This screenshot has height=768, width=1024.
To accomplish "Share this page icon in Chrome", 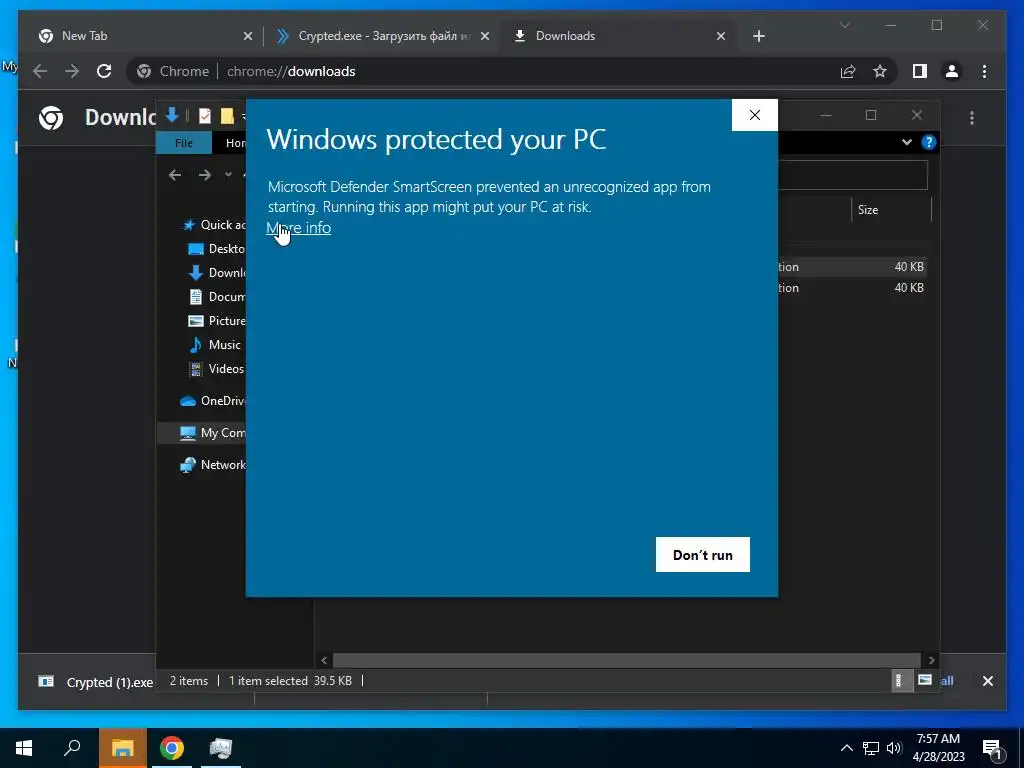I will click(848, 71).
